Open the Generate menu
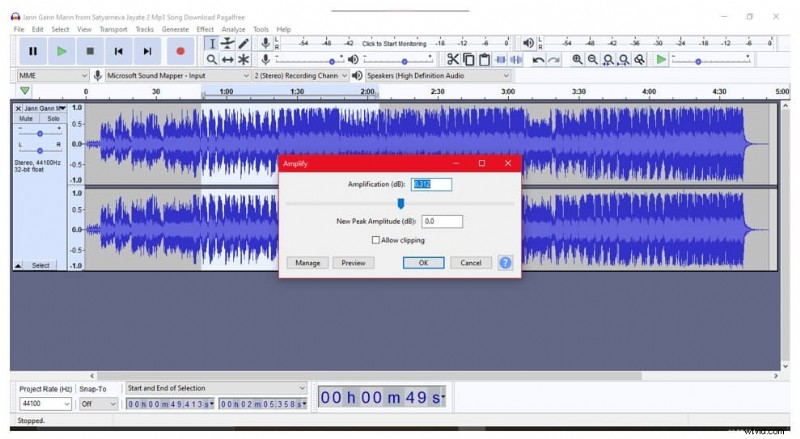The width and height of the screenshot is (800, 439). coord(175,29)
